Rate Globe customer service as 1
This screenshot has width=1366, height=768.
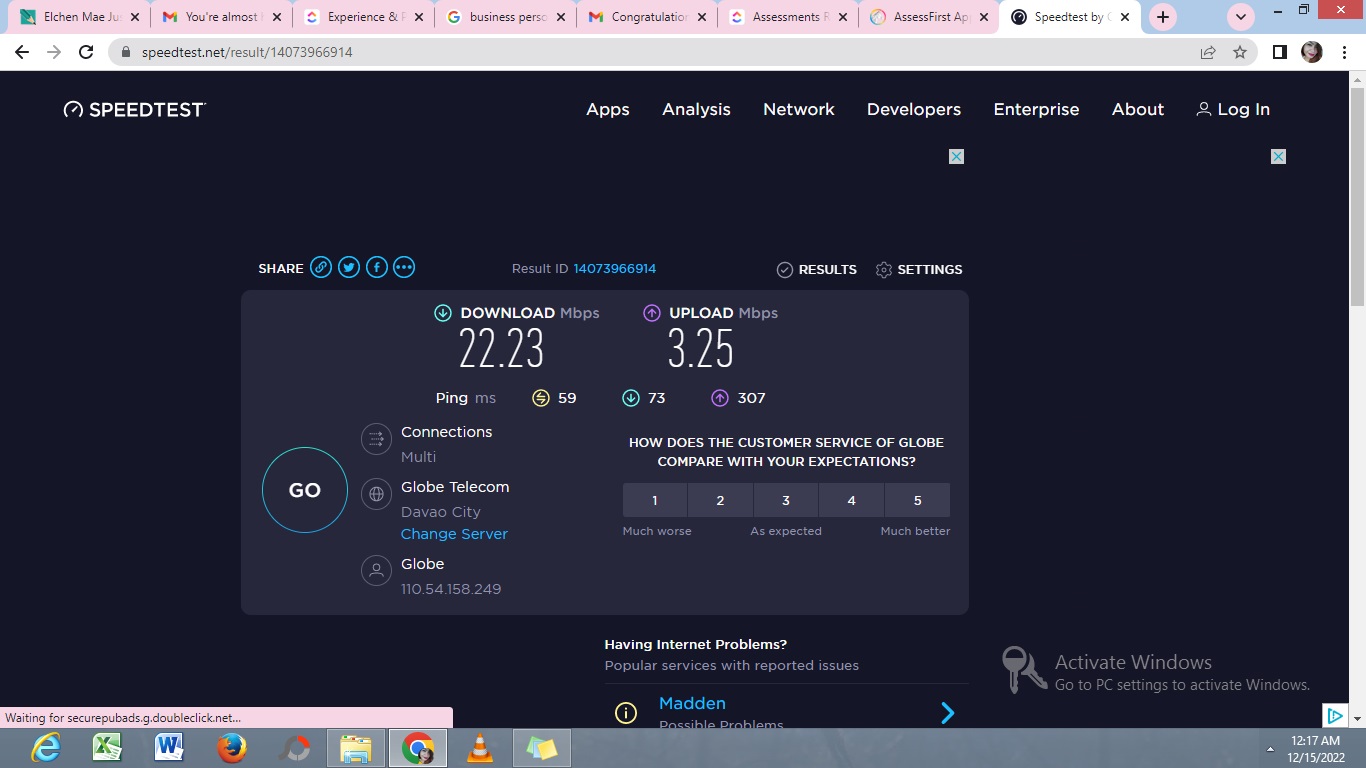(655, 500)
